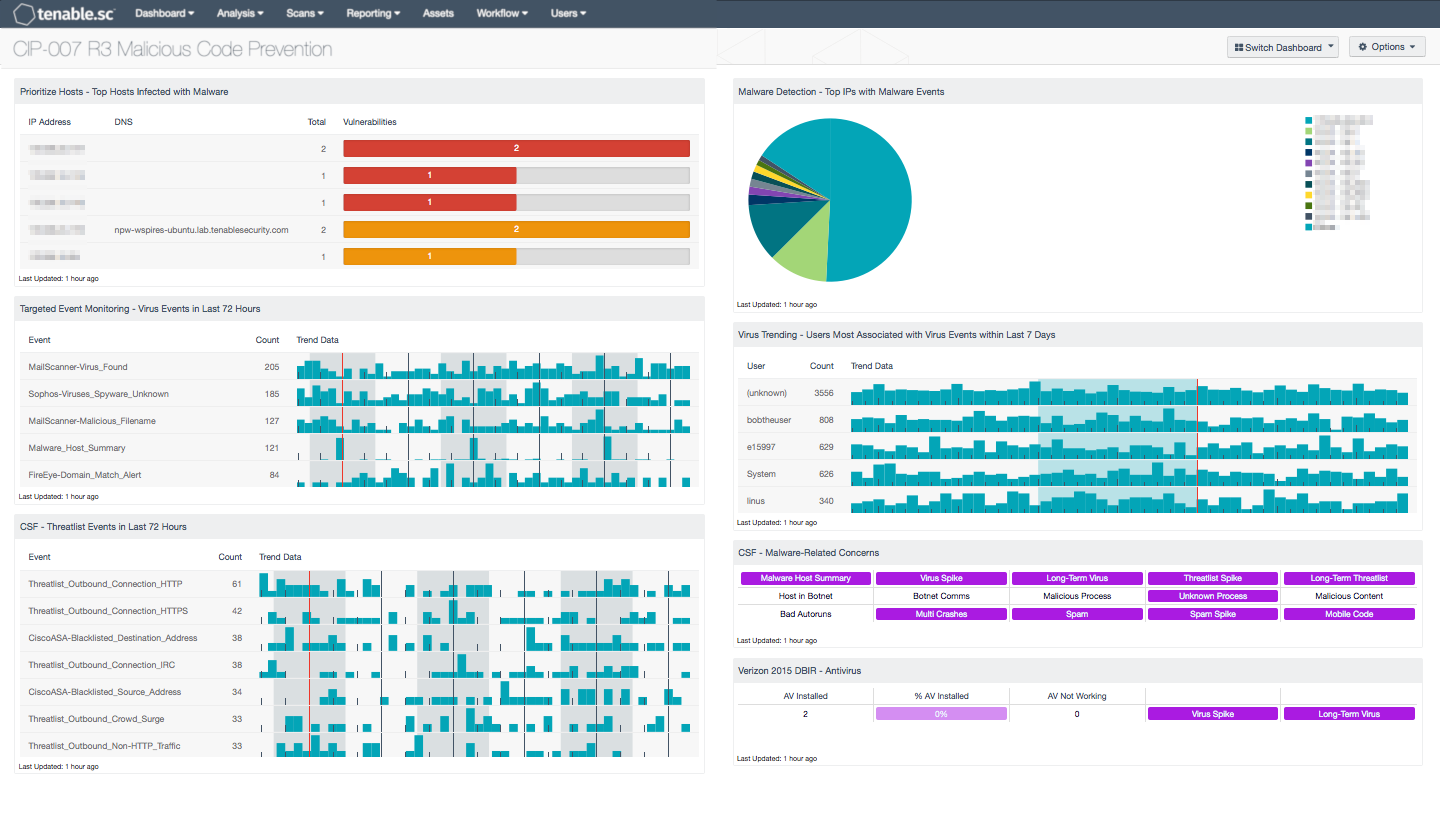The width and height of the screenshot is (1440, 820).
Task: Click the Long-Term Threatlist indicator
Action: (x=1349, y=578)
